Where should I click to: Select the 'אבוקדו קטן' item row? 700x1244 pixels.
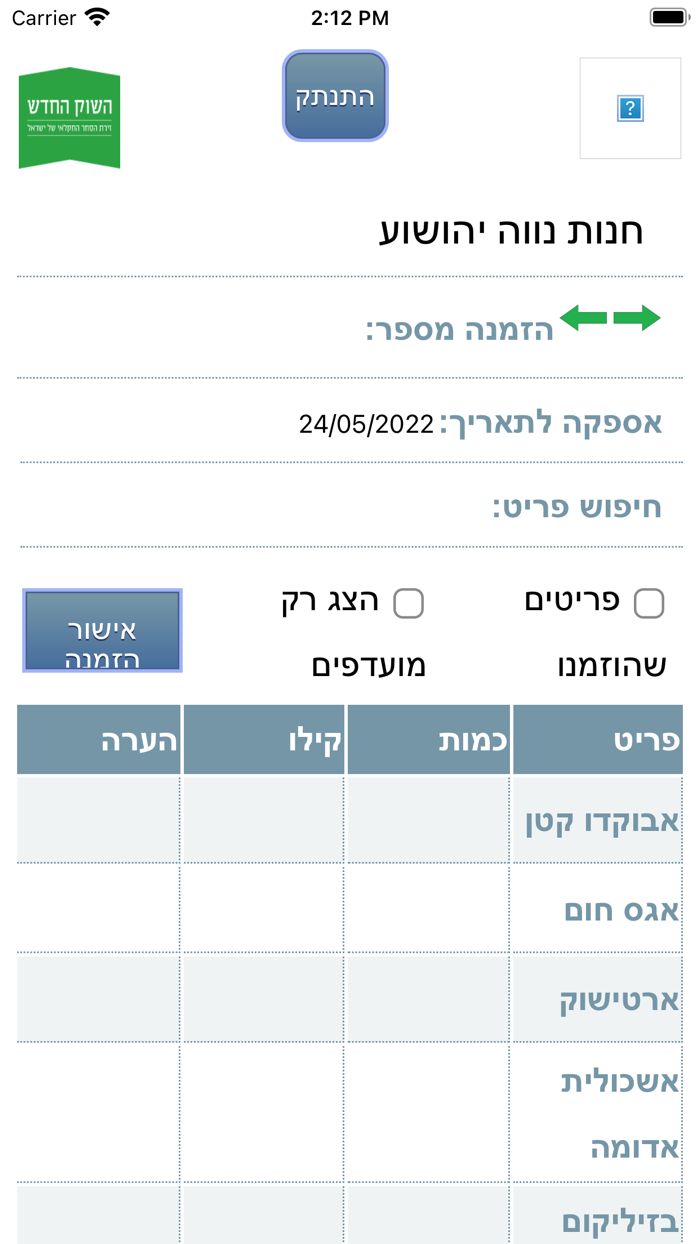coord(598,818)
